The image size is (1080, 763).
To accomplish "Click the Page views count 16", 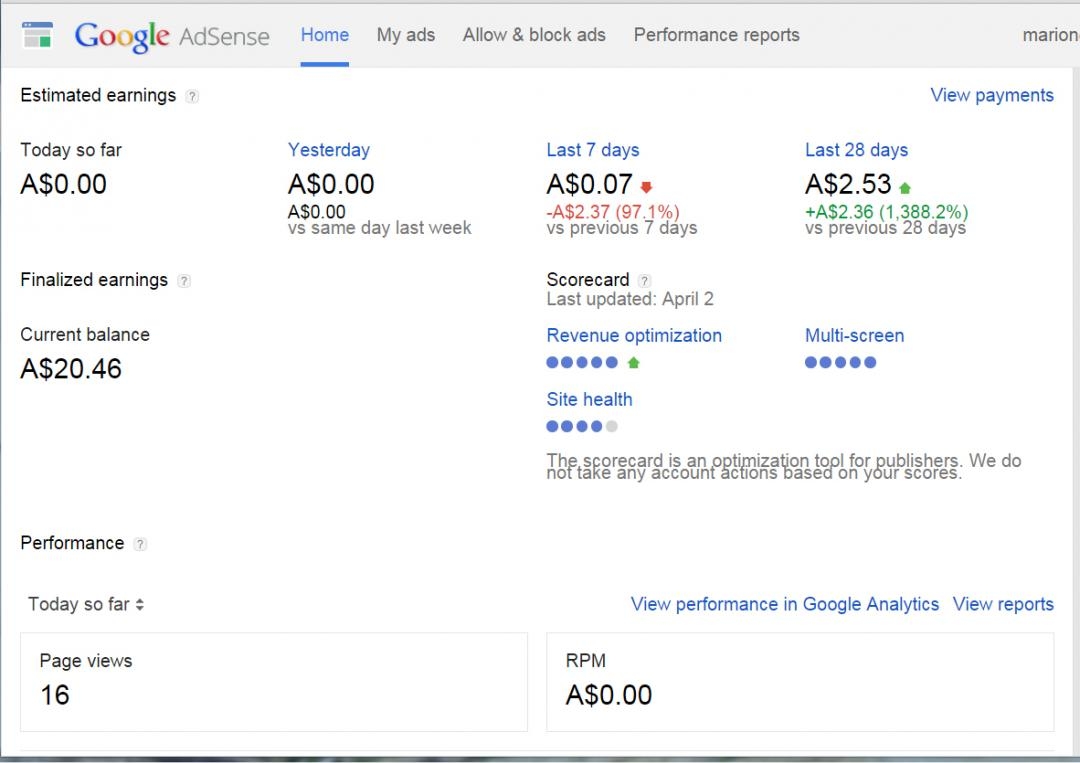I will pos(54,695).
